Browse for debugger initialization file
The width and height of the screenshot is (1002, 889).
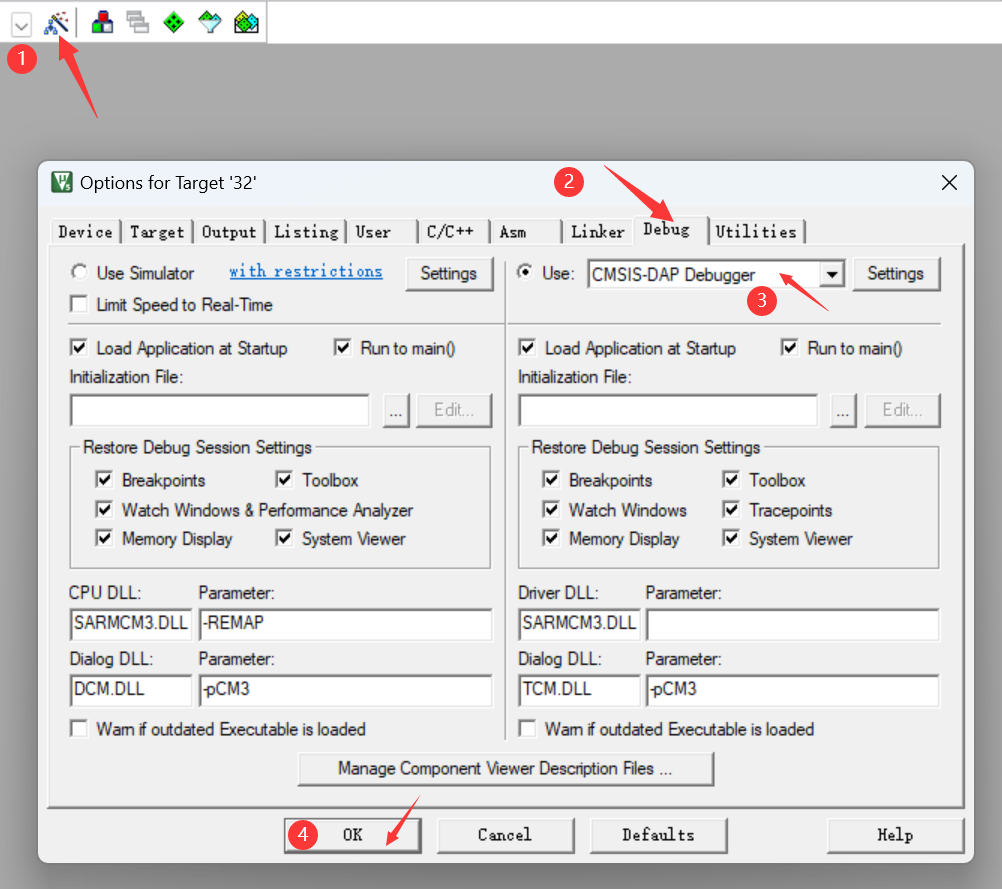(x=844, y=410)
